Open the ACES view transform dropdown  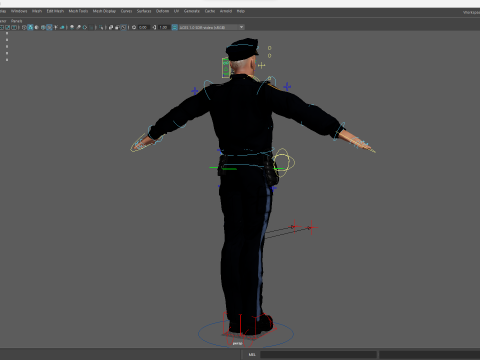coord(212,27)
